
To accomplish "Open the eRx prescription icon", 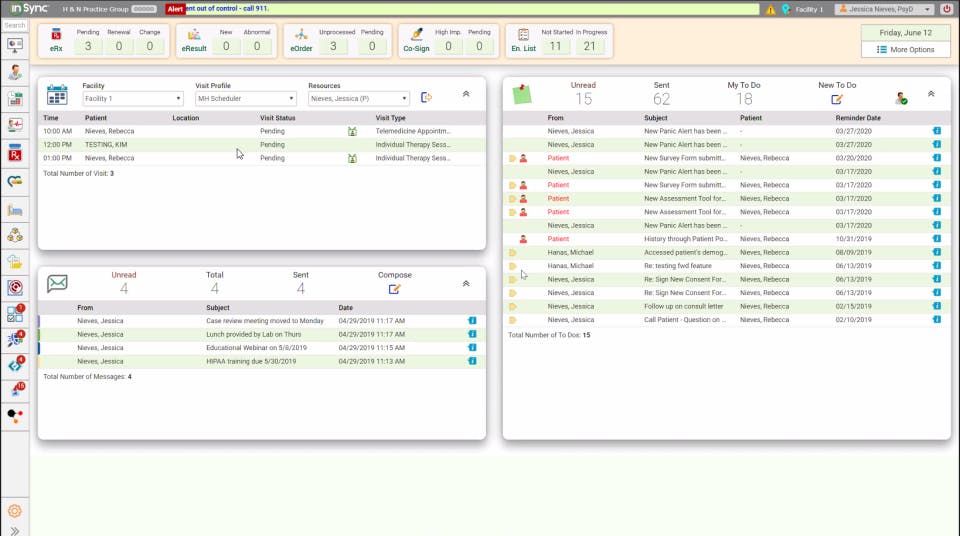I will click(56, 35).
